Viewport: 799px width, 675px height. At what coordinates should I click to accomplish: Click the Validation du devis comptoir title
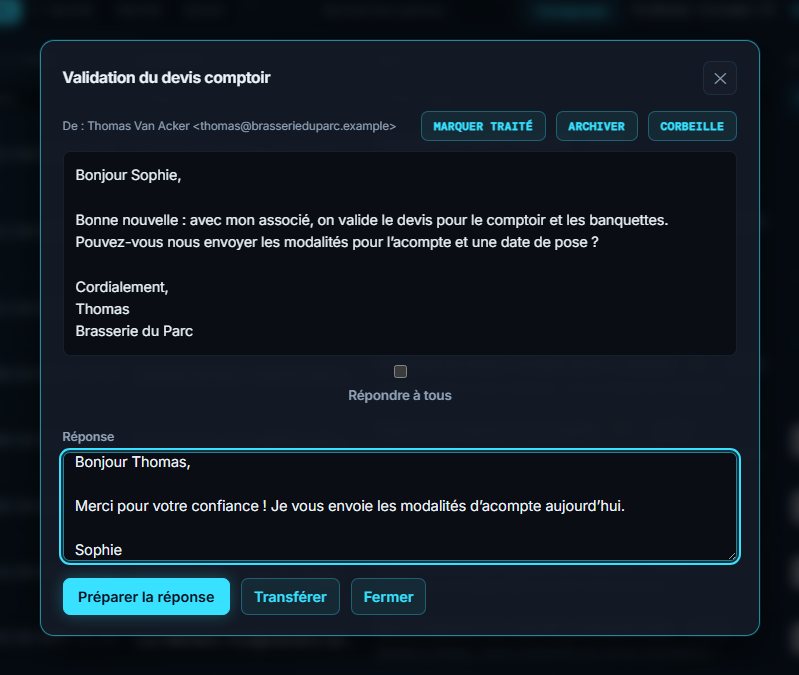[166, 77]
